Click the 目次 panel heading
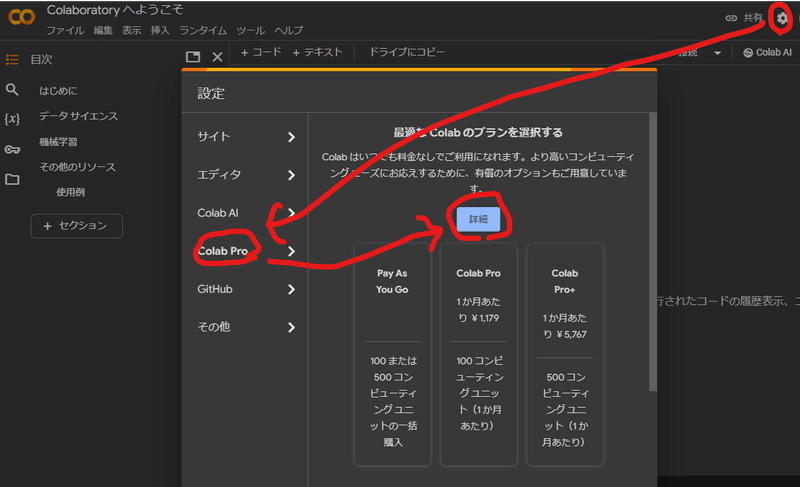Image resolution: width=800 pixels, height=487 pixels. (x=41, y=60)
